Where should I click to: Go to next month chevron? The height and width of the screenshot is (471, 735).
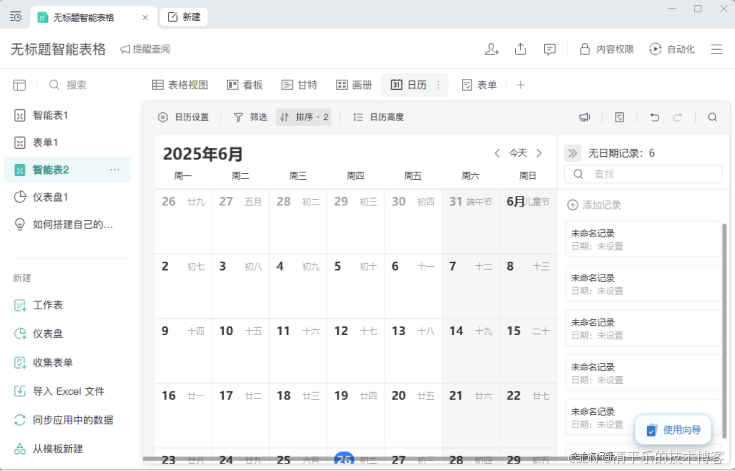(x=539, y=153)
